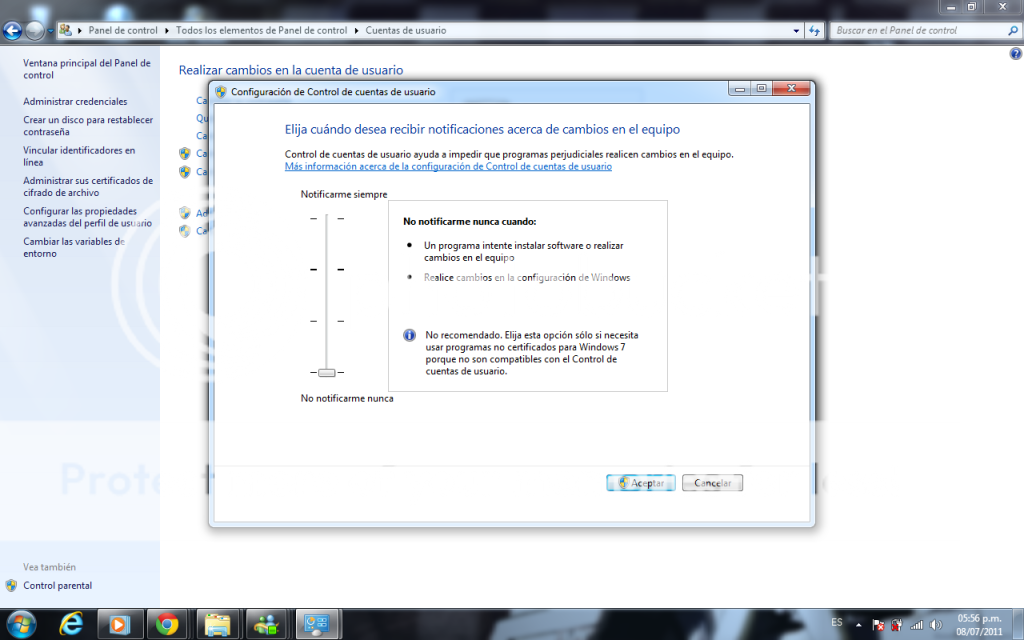
Task: Click the 'Buscar en el Panel de control' field
Action: click(x=926, y=31)
